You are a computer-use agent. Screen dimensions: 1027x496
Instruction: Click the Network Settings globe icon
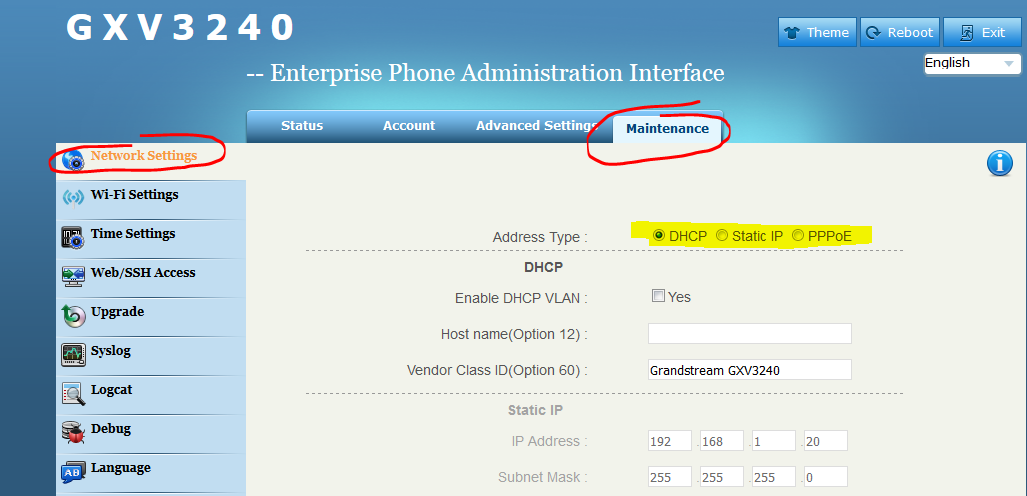point(73,159)
